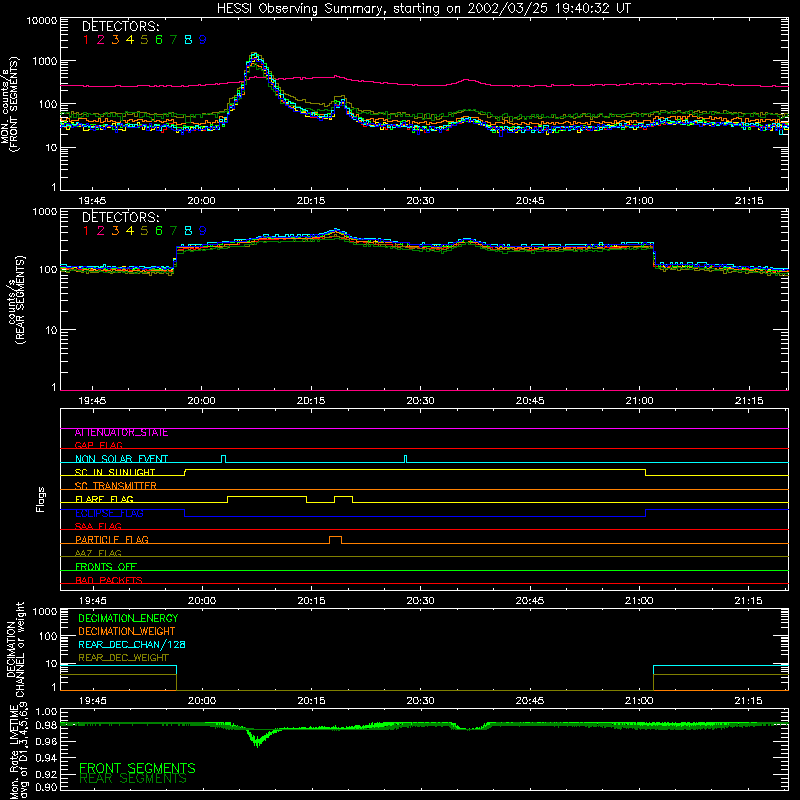Click dark green detector 7 in rear segments legend
Screen dimensions: 800x800
click(173, 231)
